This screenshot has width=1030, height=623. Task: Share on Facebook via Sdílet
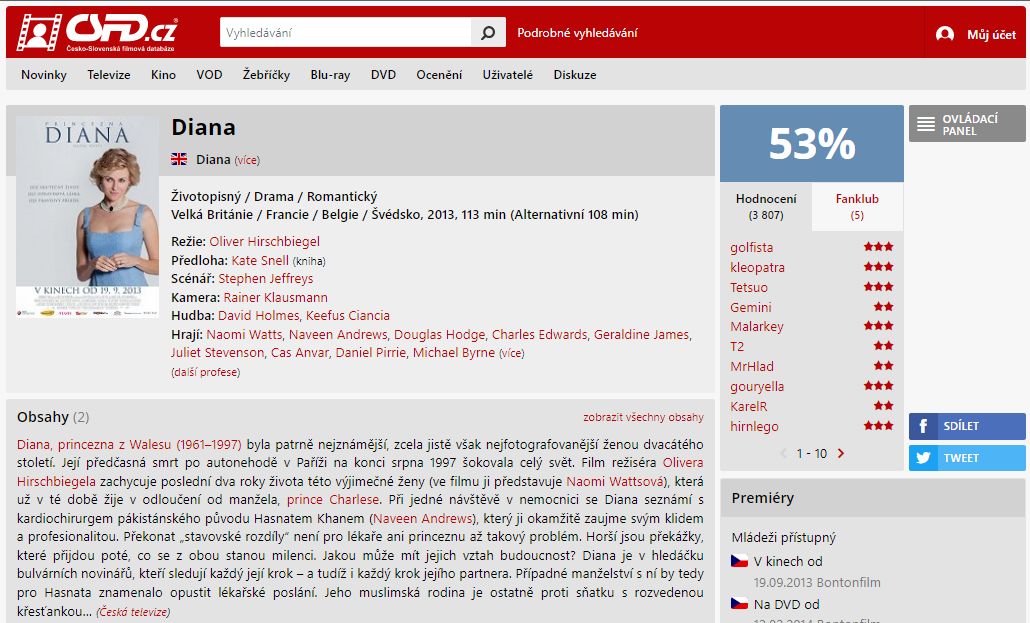[x=967, y=426]
